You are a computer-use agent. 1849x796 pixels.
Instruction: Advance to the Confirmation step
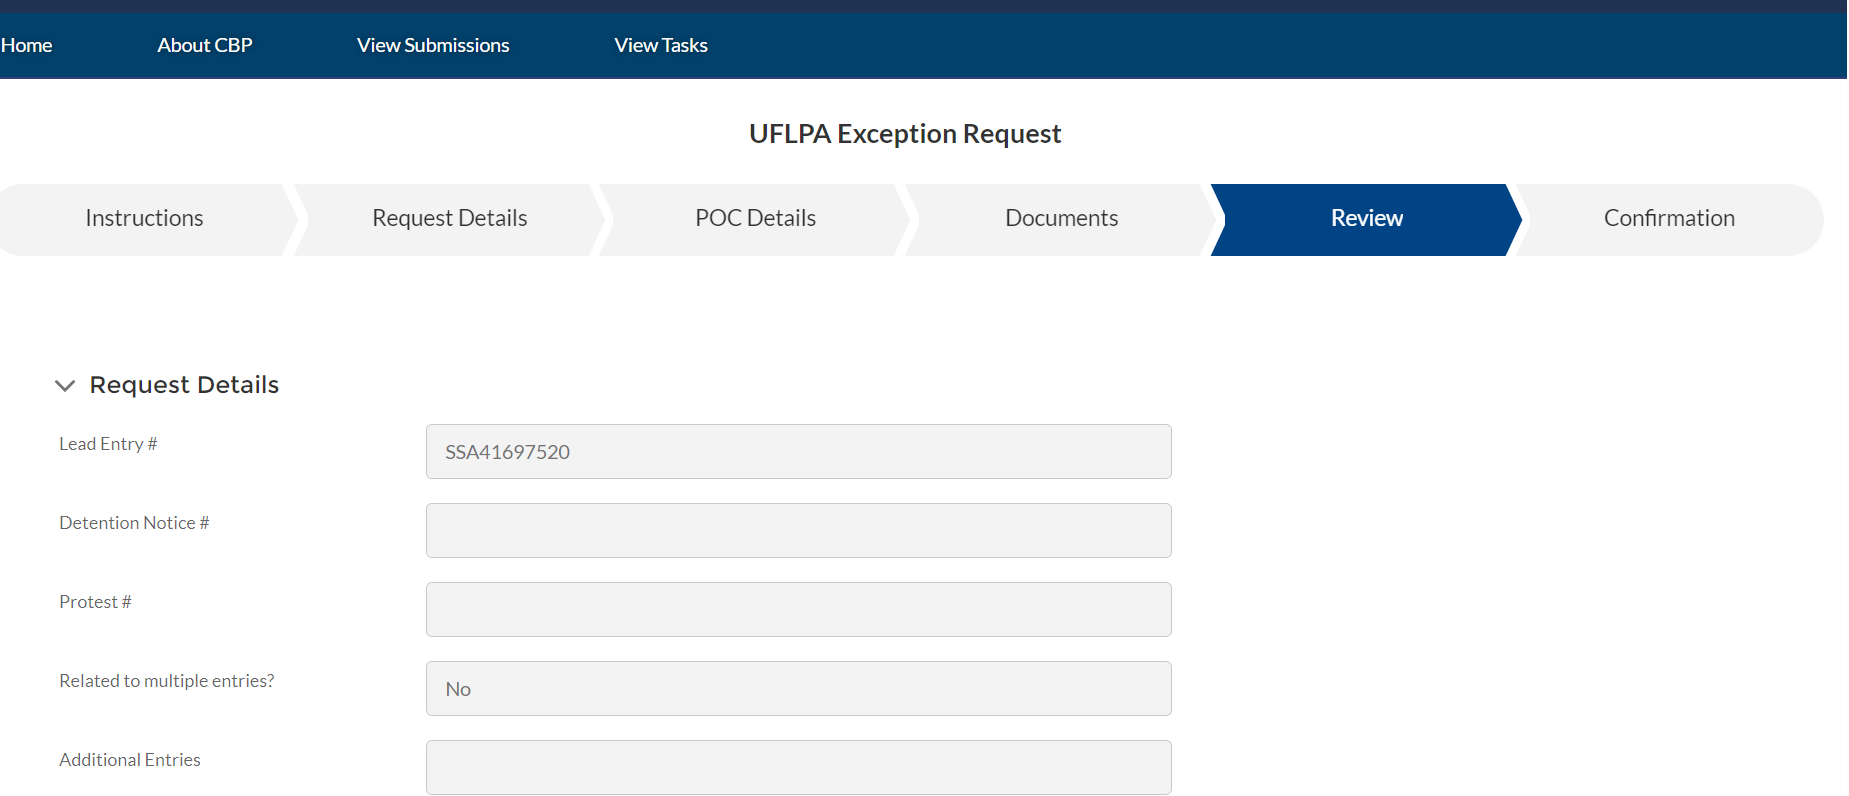click(x=1669, y=219)
